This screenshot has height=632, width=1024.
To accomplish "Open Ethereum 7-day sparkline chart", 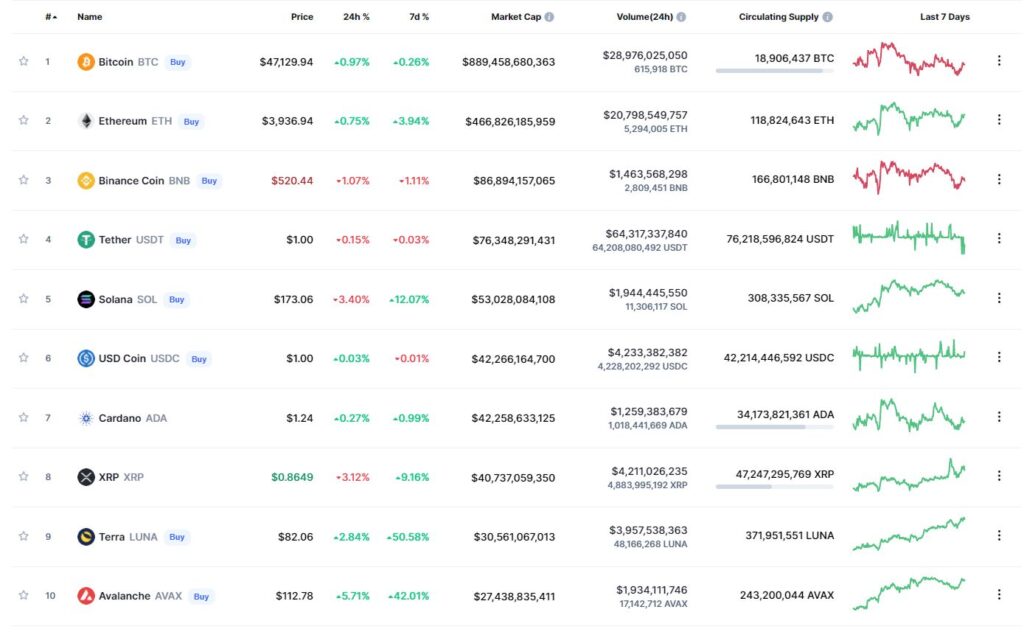I will coord(908,119).
